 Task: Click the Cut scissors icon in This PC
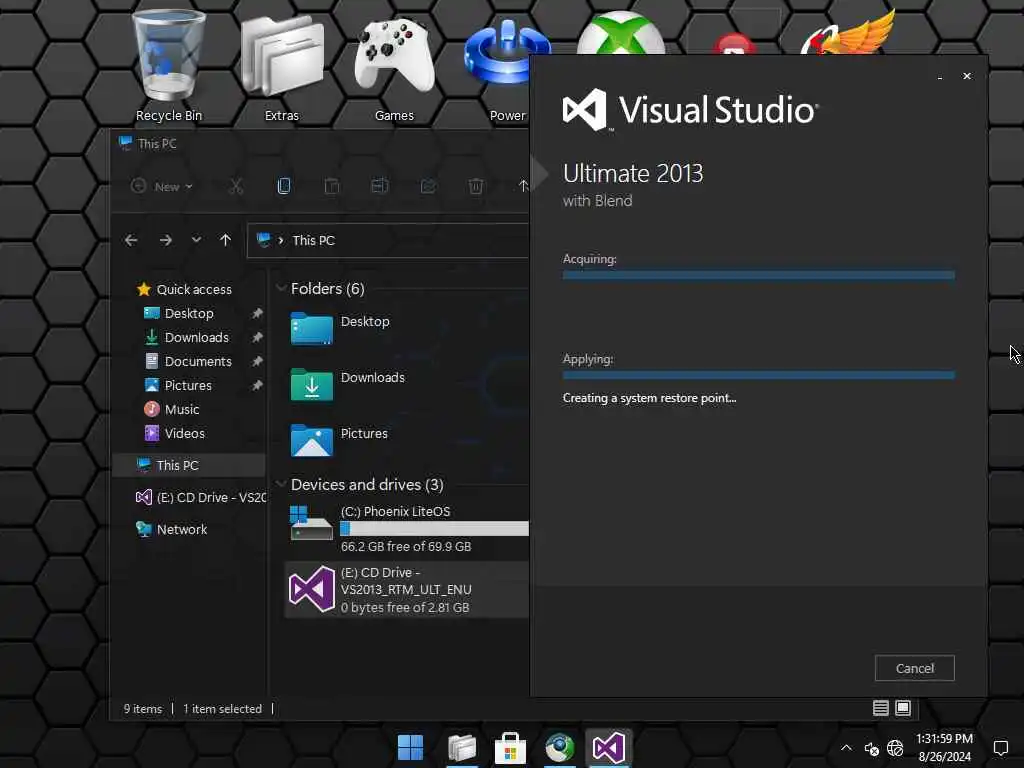coord(236,186)
